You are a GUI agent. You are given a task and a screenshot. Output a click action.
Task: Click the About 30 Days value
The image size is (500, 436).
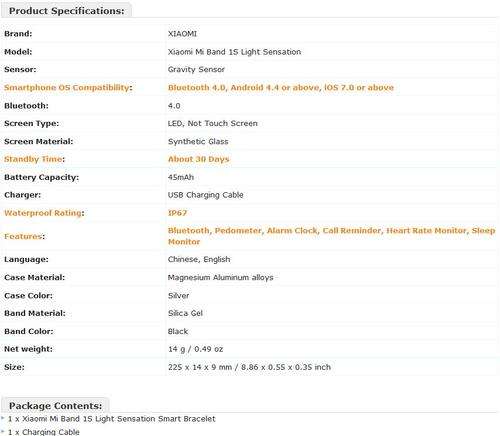(199, 159)
